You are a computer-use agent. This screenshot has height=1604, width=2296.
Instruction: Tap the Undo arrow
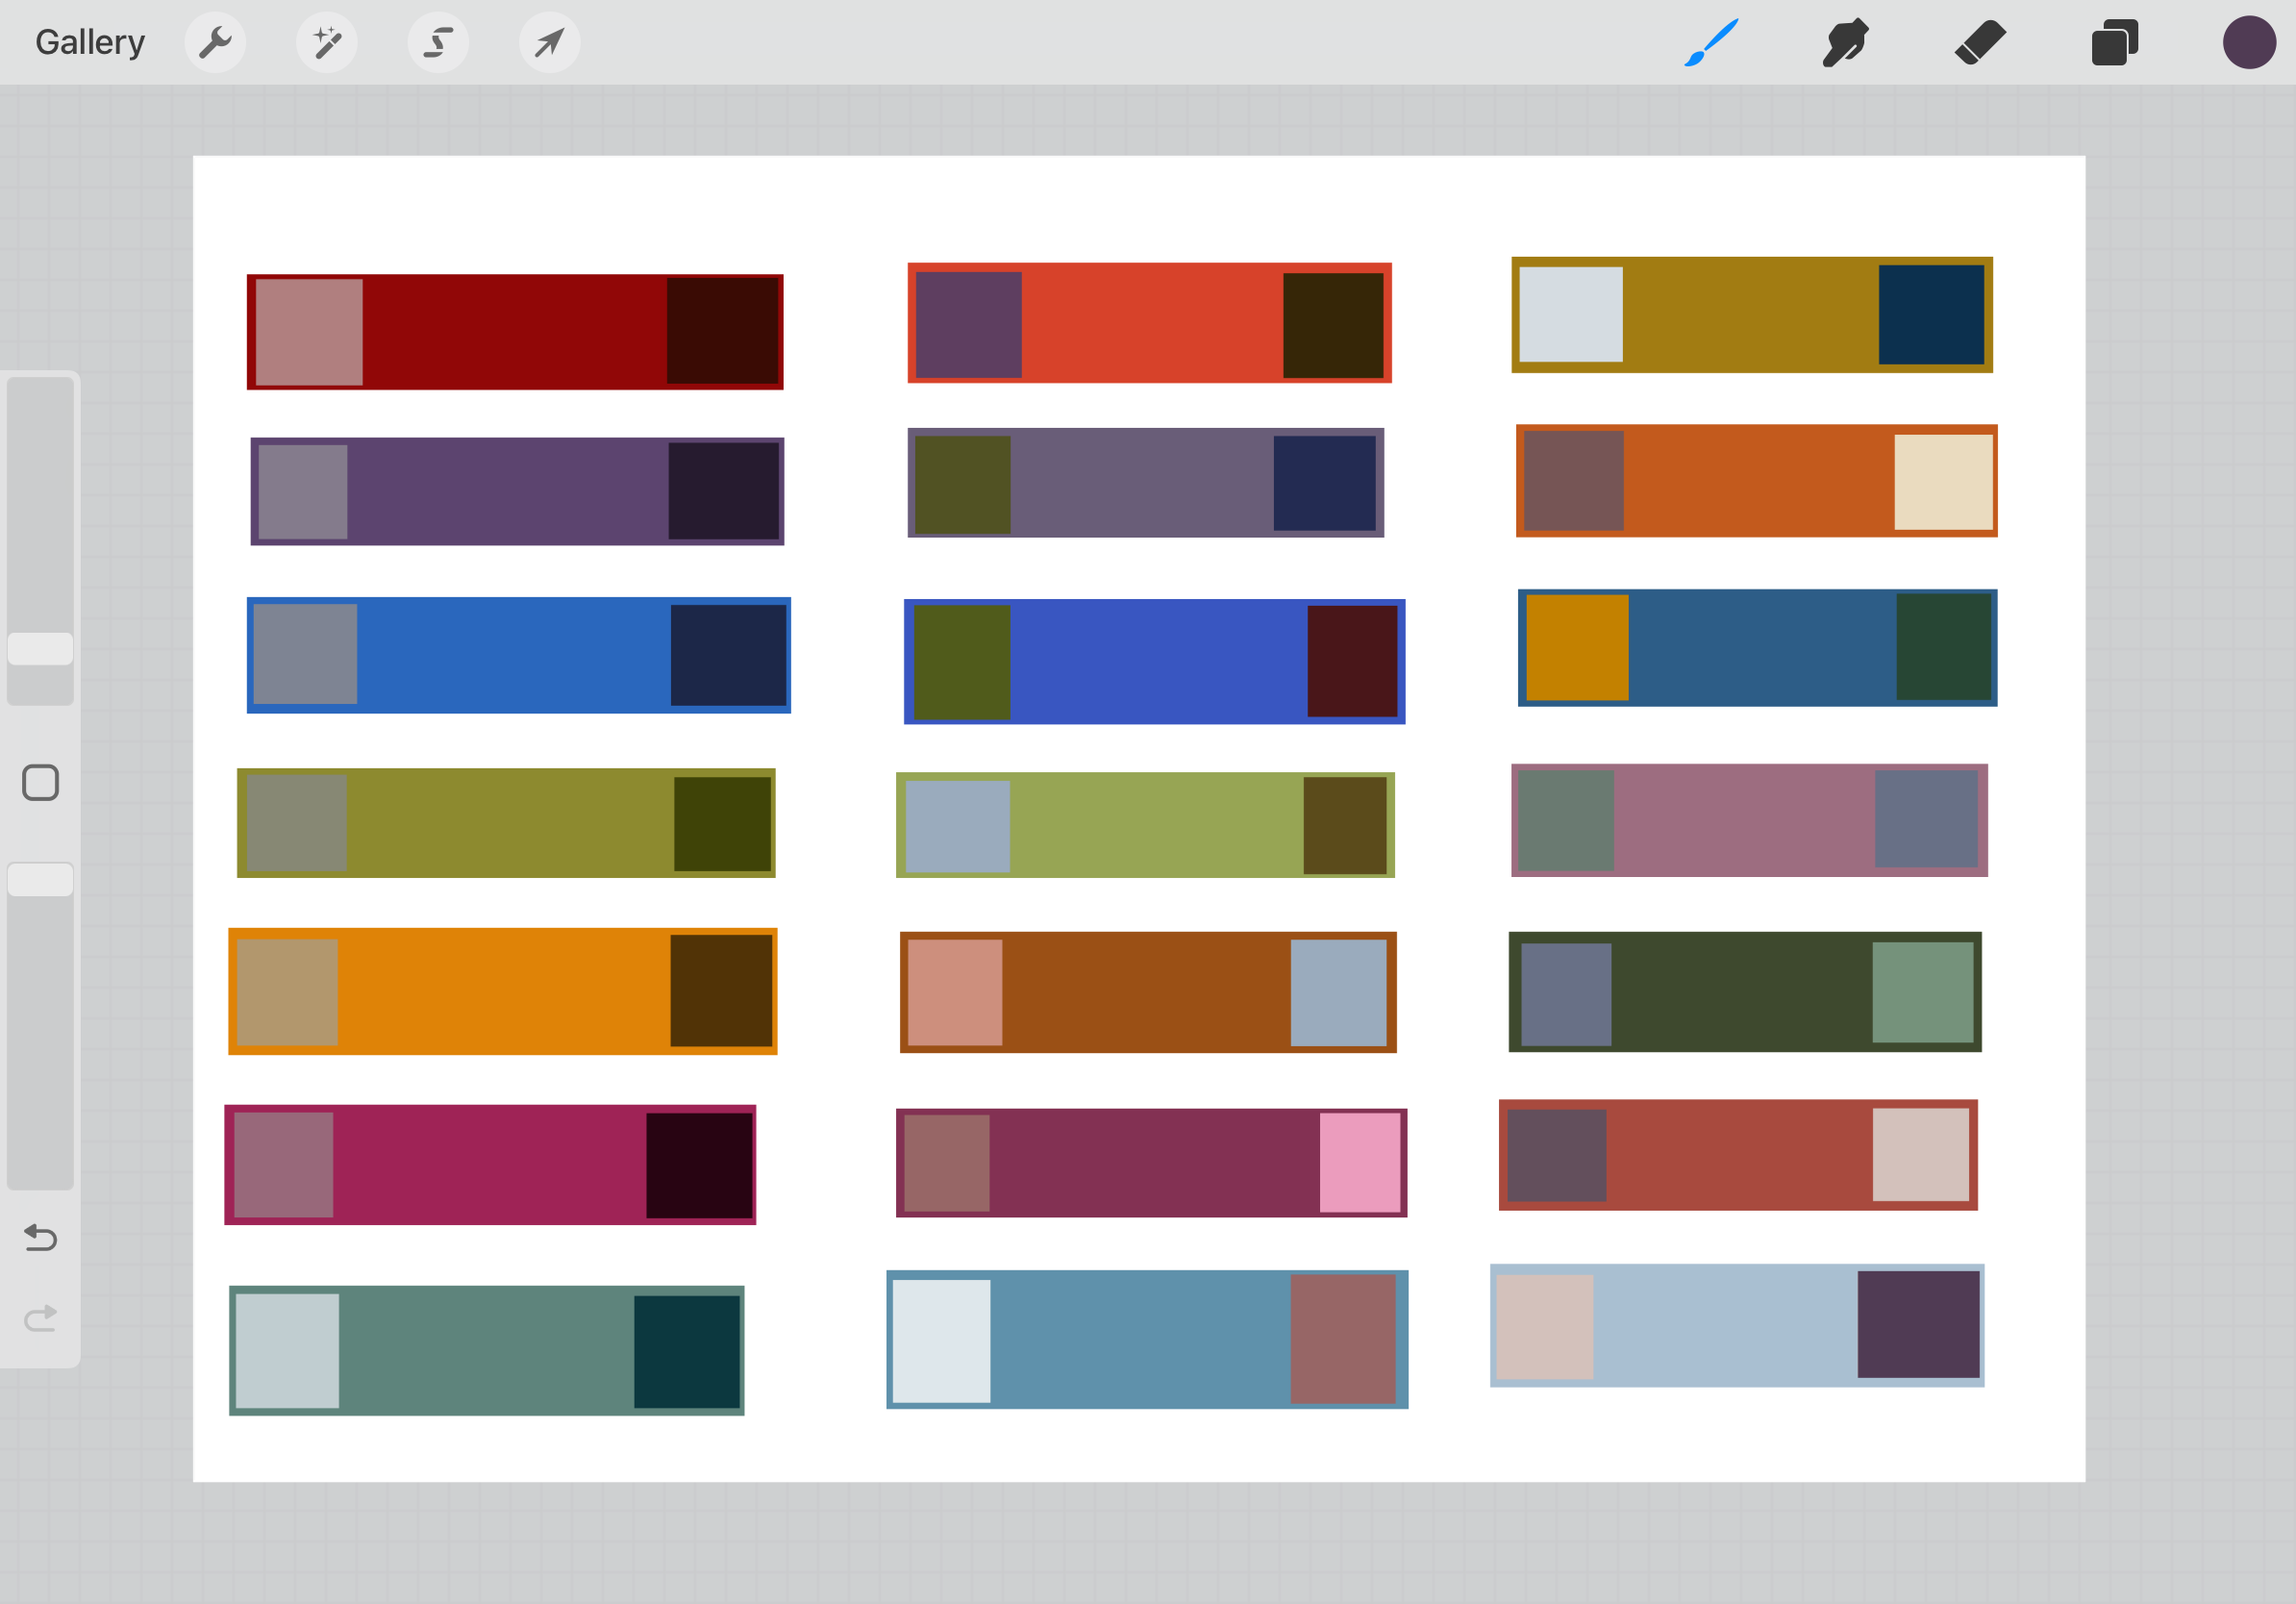click(41, 1238)
